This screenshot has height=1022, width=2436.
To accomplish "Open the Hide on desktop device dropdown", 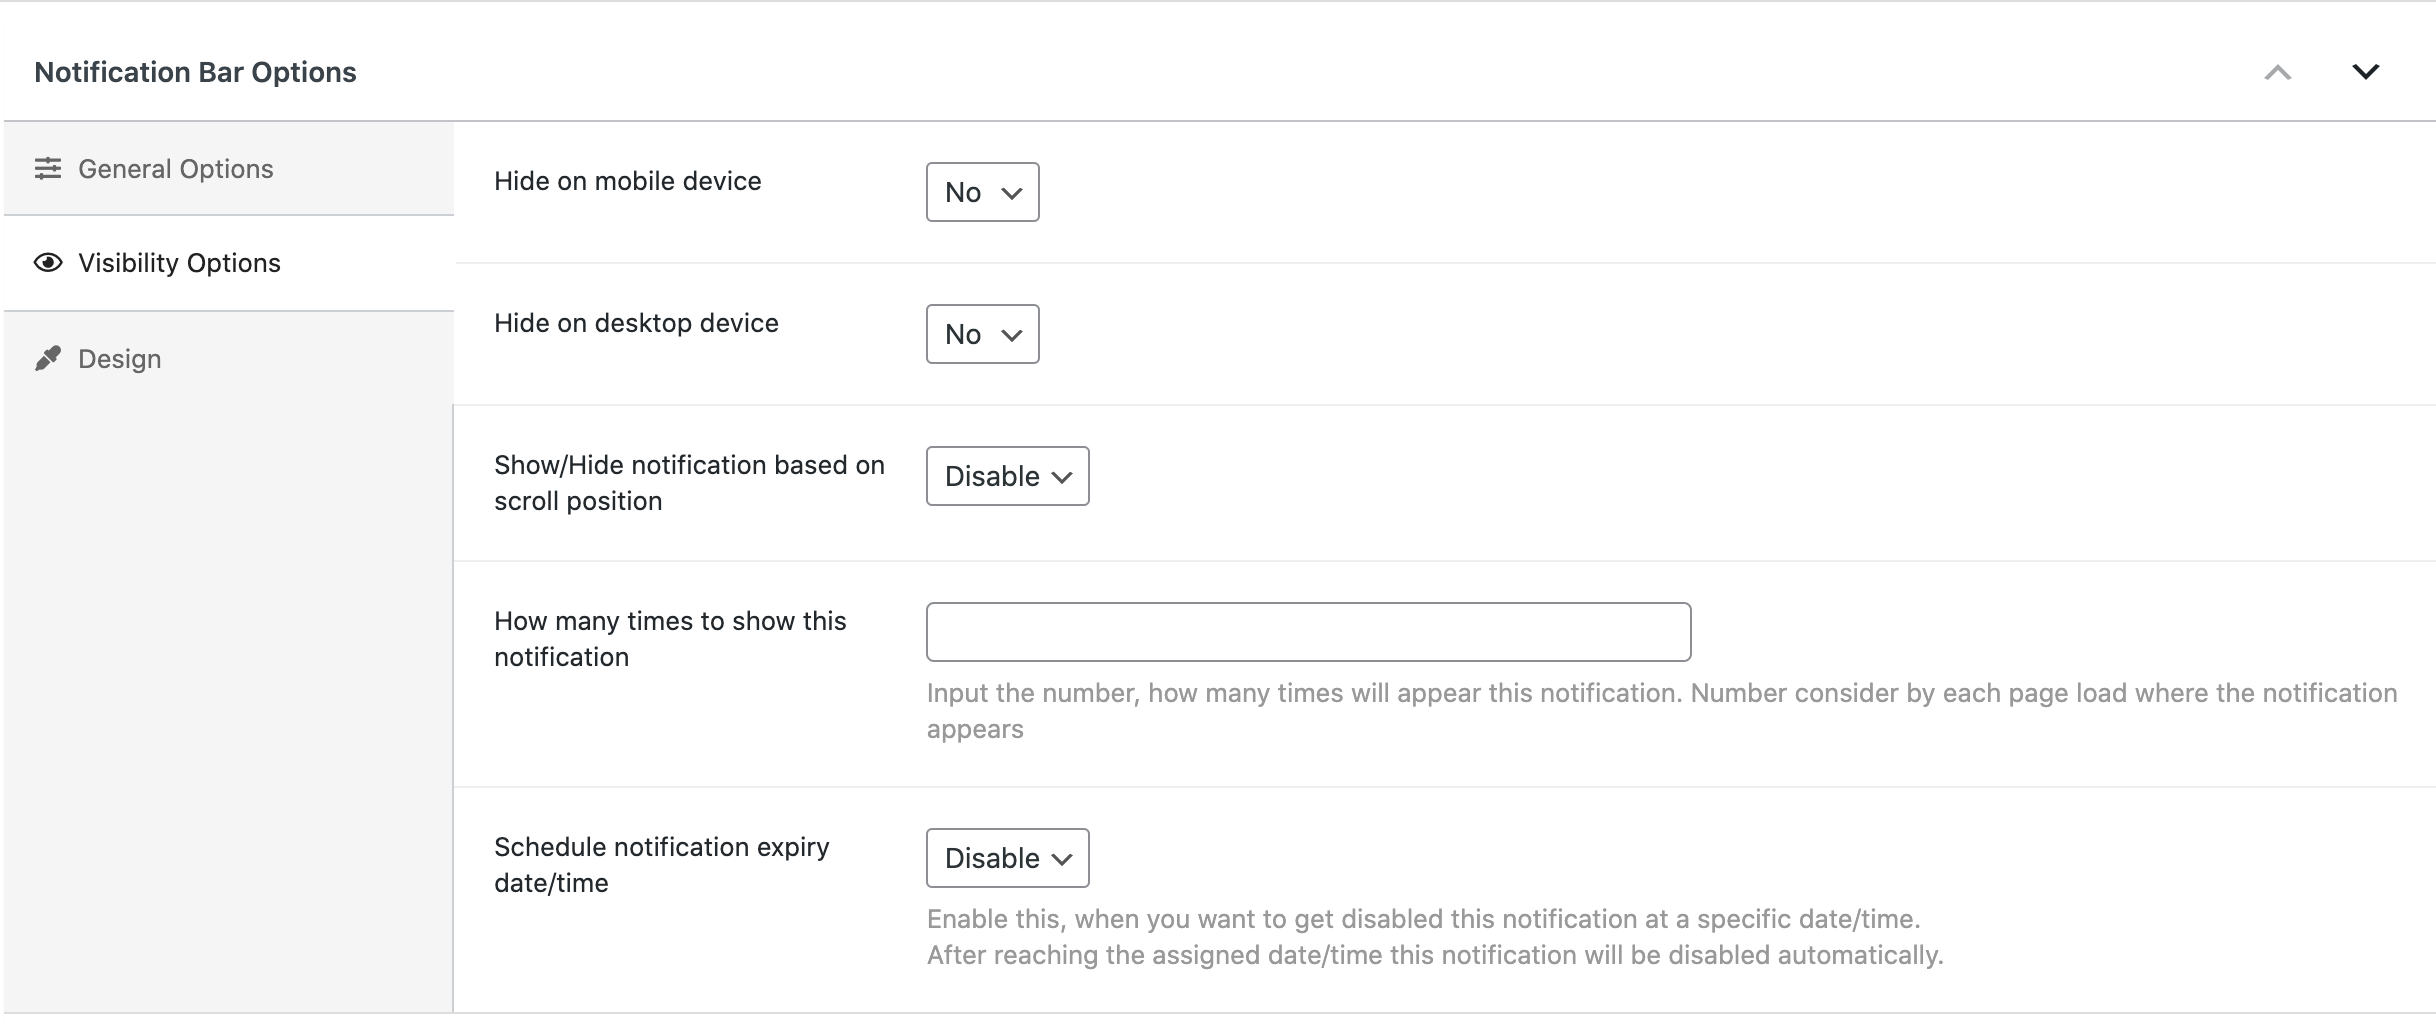I will (x=982, y=334).
